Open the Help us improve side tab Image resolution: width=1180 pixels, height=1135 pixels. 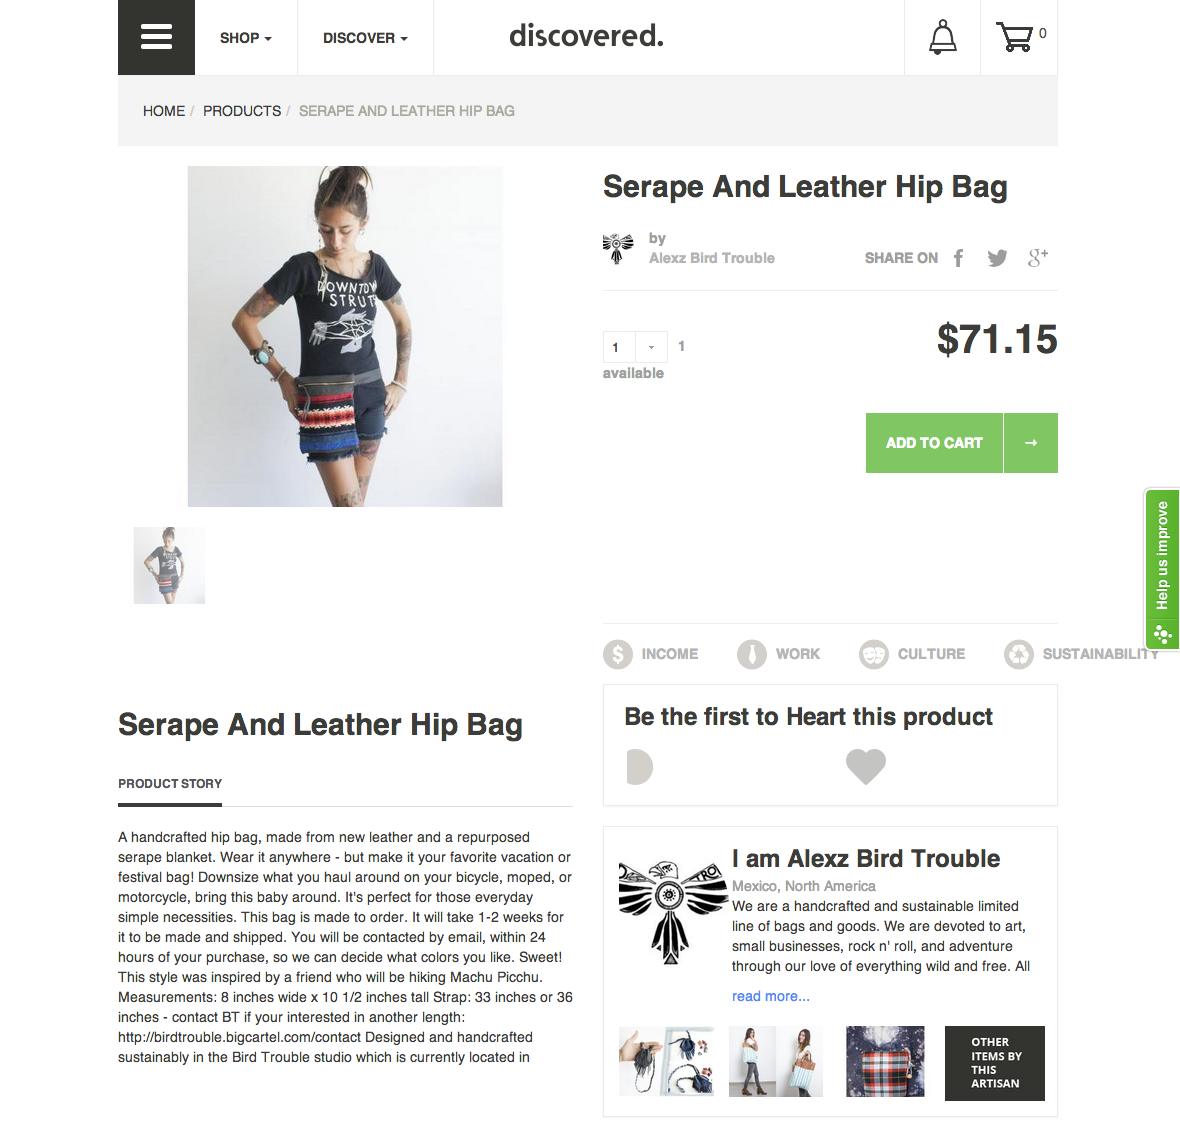click(1162, 569)
